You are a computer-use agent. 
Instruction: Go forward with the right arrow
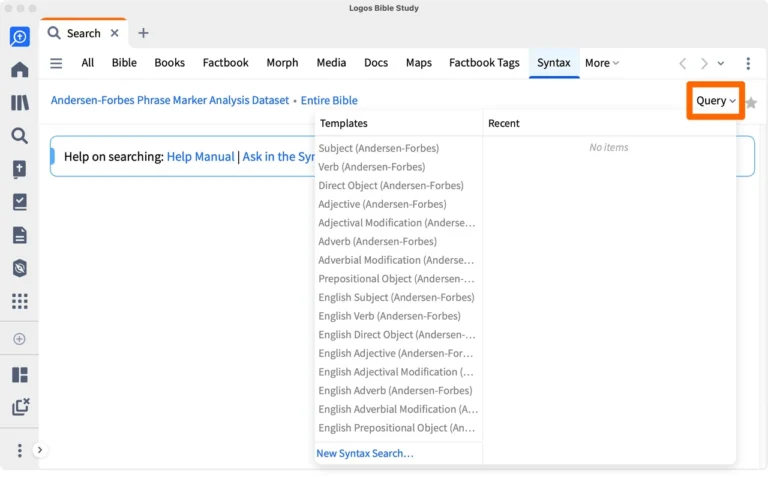click(x=704, y=63)
